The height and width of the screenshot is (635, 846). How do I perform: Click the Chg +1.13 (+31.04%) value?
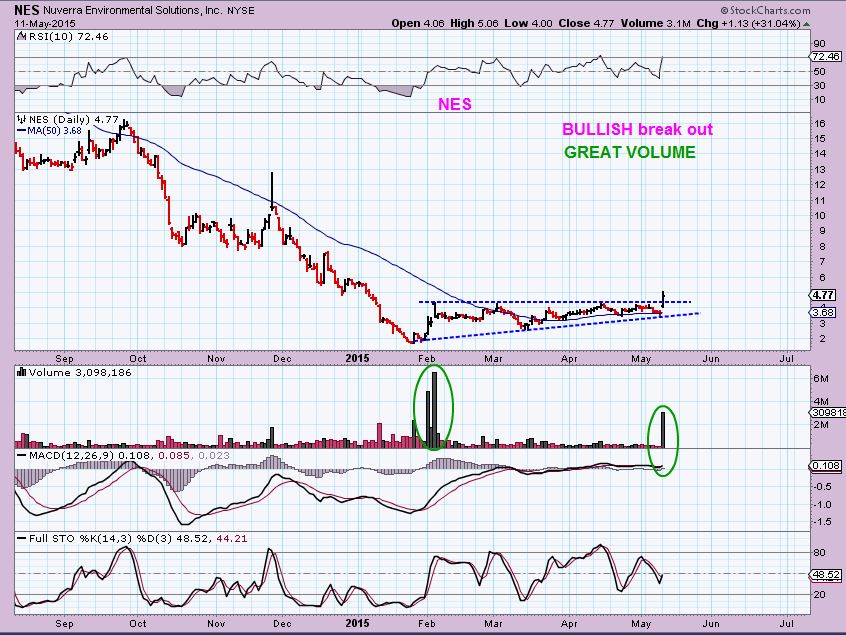point(747,23)
